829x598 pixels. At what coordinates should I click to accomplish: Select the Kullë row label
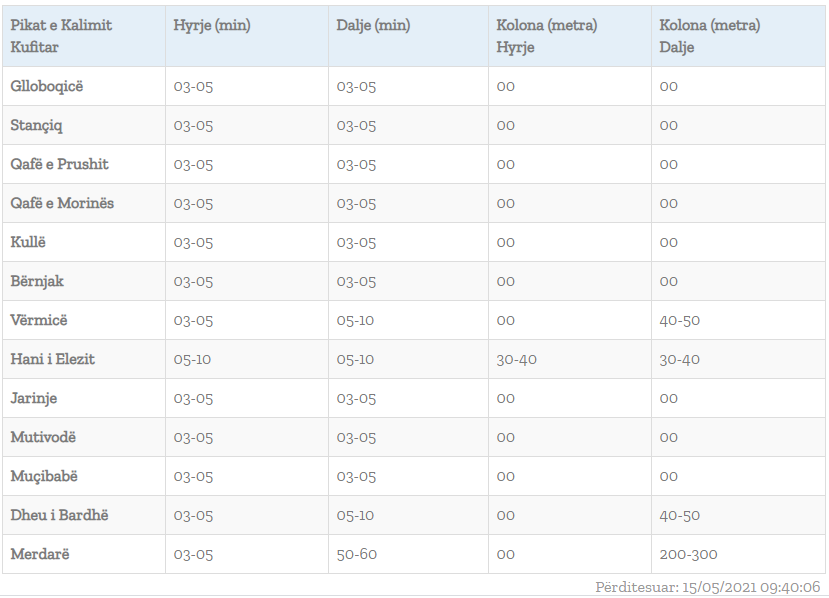pyautogui.click(x=28, y=242)
